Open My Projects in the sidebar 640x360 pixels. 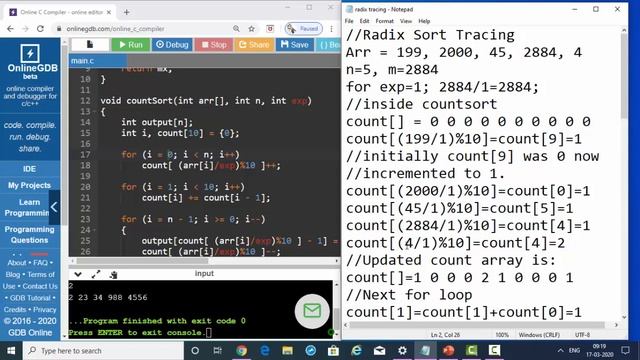tap(29, 185)
